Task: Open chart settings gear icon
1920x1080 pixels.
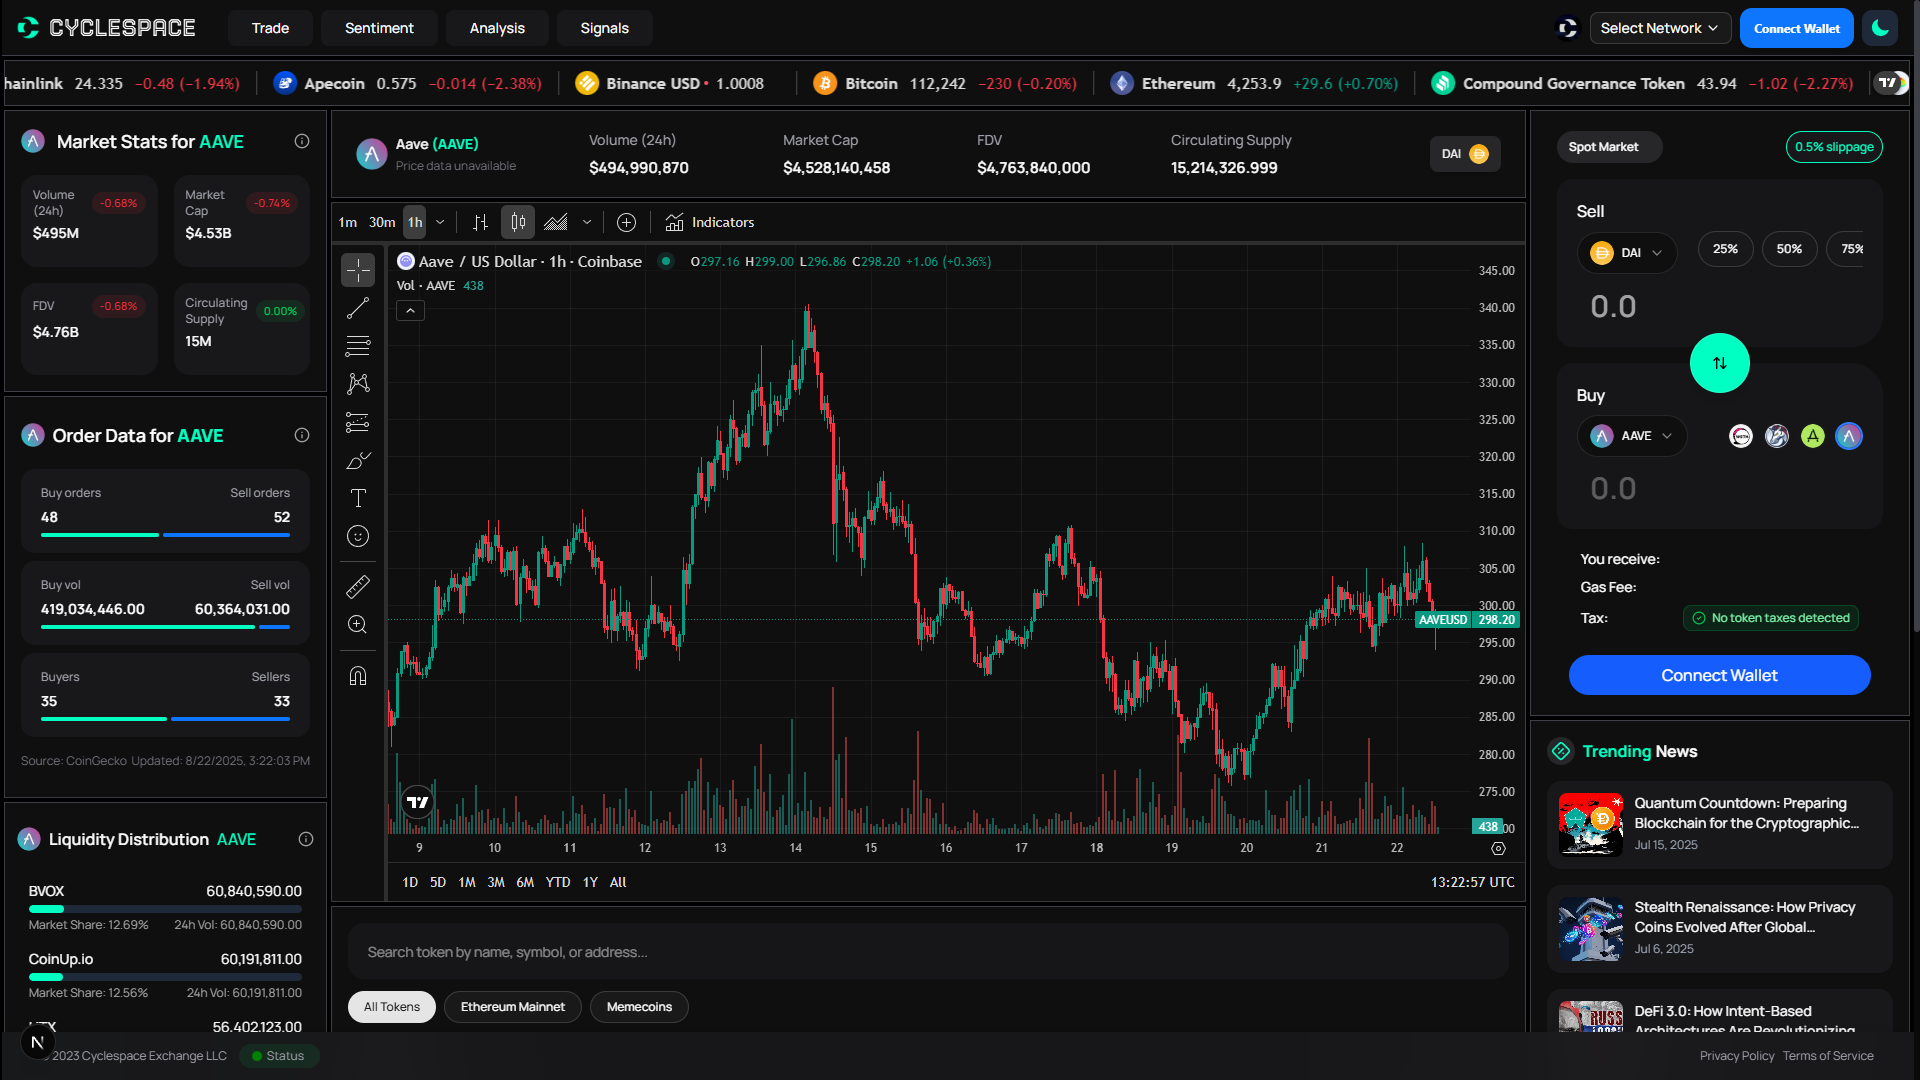Action: (1498, 848)
